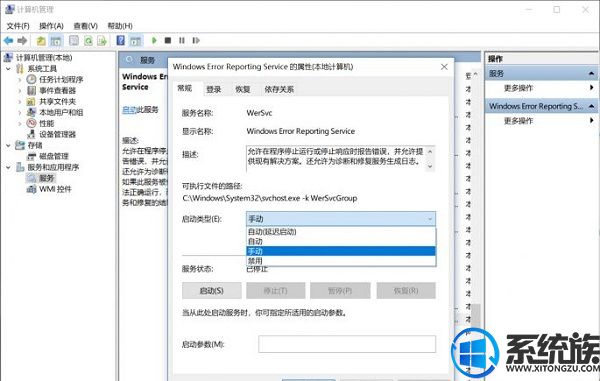
Task: Open 设备管理器 from the console tree
Action: 57,134
